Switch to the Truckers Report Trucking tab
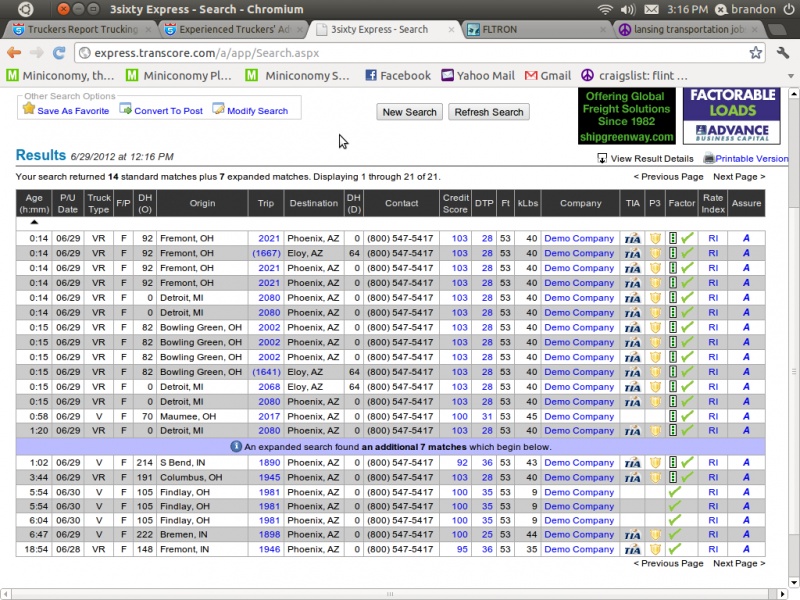800x600 pixels. [83, 30]
